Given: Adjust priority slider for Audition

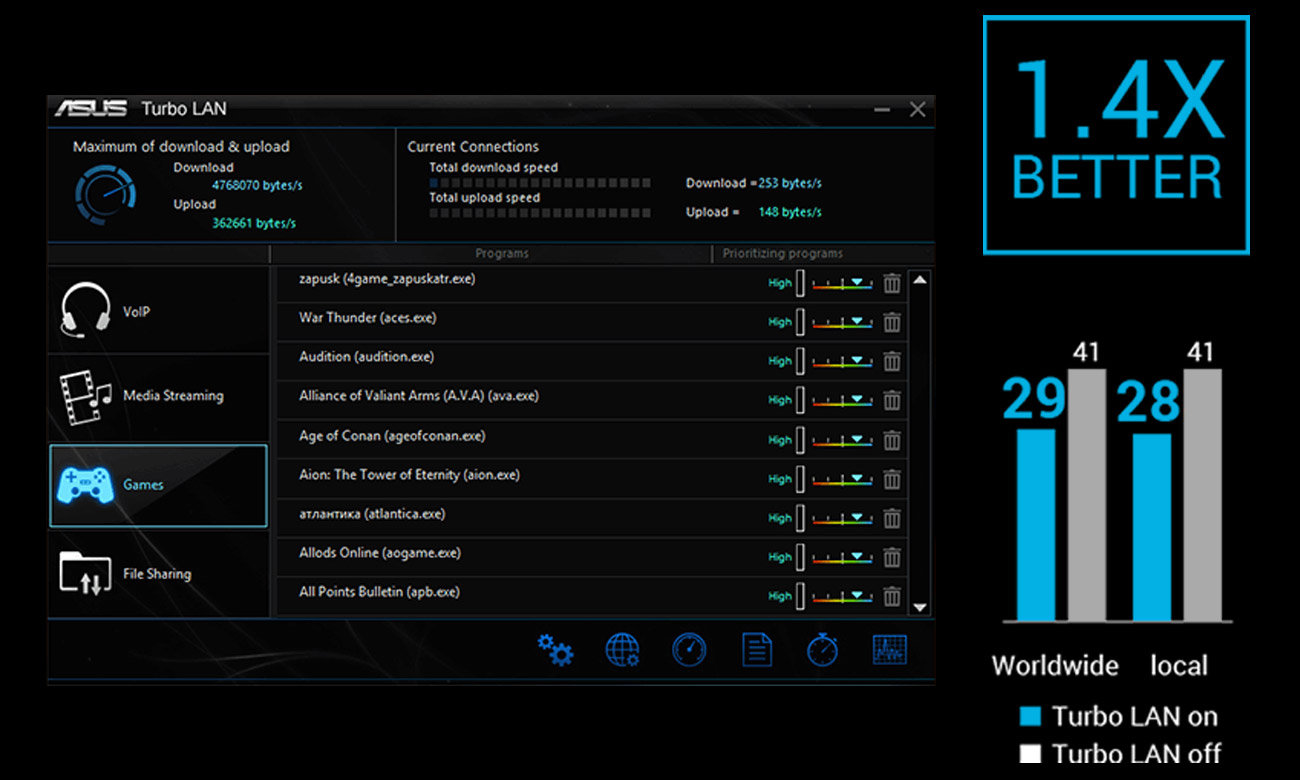Looking at the screenshot, I should coord(842,362).
